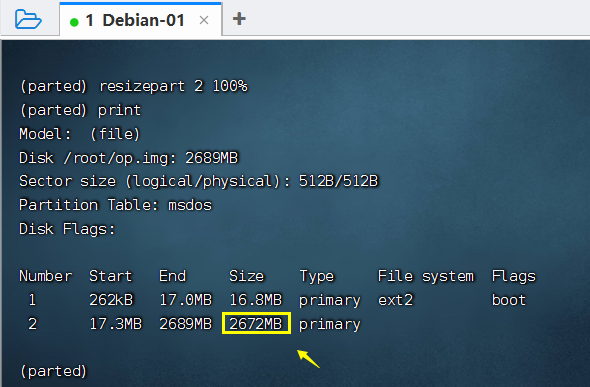
Task: Click the 'File system' column header
Action: (426, 276)
